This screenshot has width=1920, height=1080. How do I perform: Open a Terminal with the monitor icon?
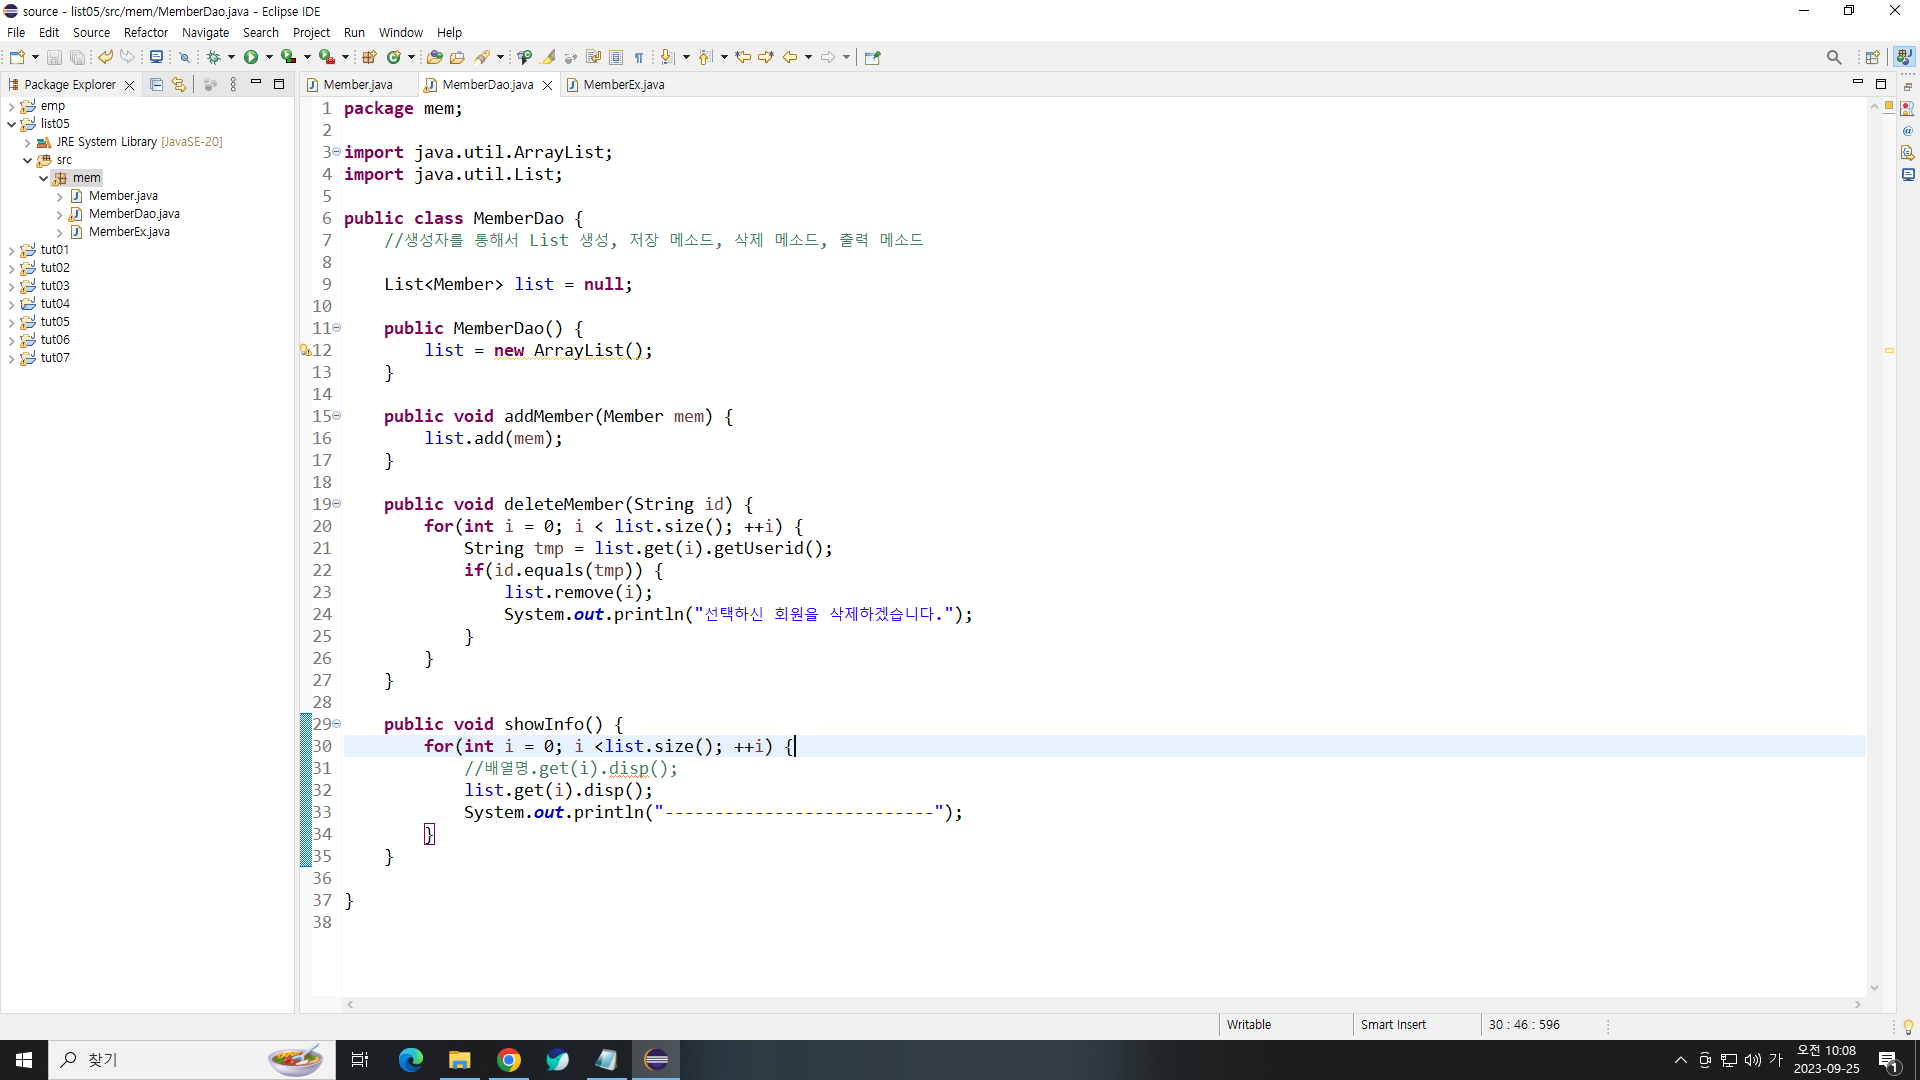156,57
